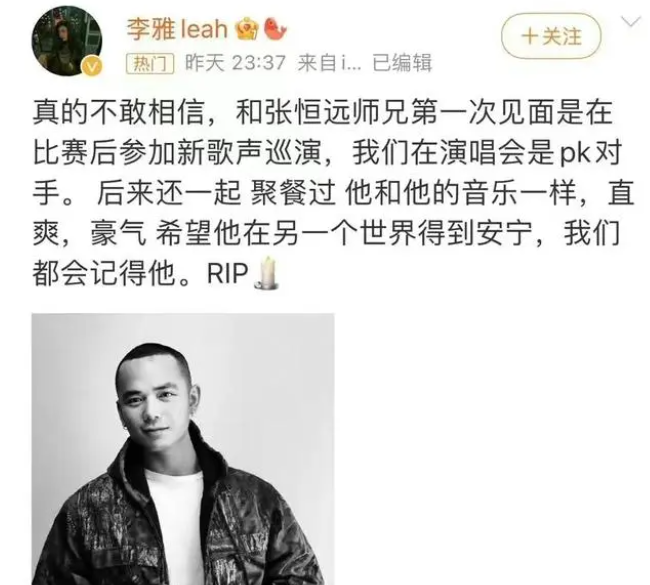View edit history via 已编辑
This screenshot has height=585, width=650.
pos(402,63)
